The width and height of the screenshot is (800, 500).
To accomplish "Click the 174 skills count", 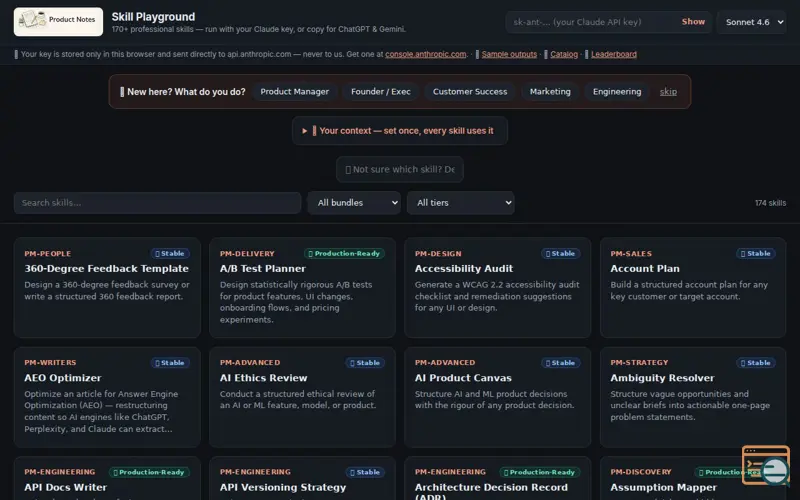I will click(770, 203).
